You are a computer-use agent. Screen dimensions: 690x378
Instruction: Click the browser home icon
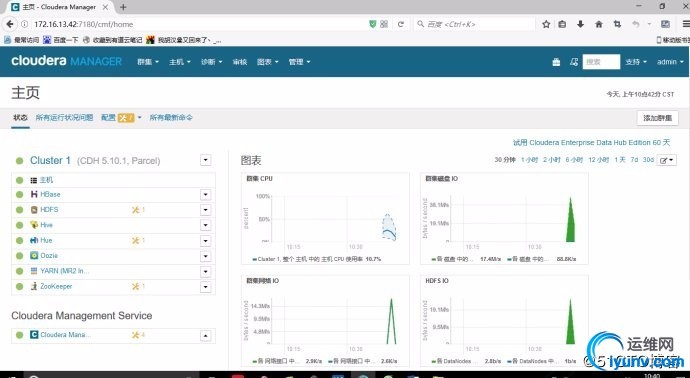pyautogui.click(x=599, y=24)
